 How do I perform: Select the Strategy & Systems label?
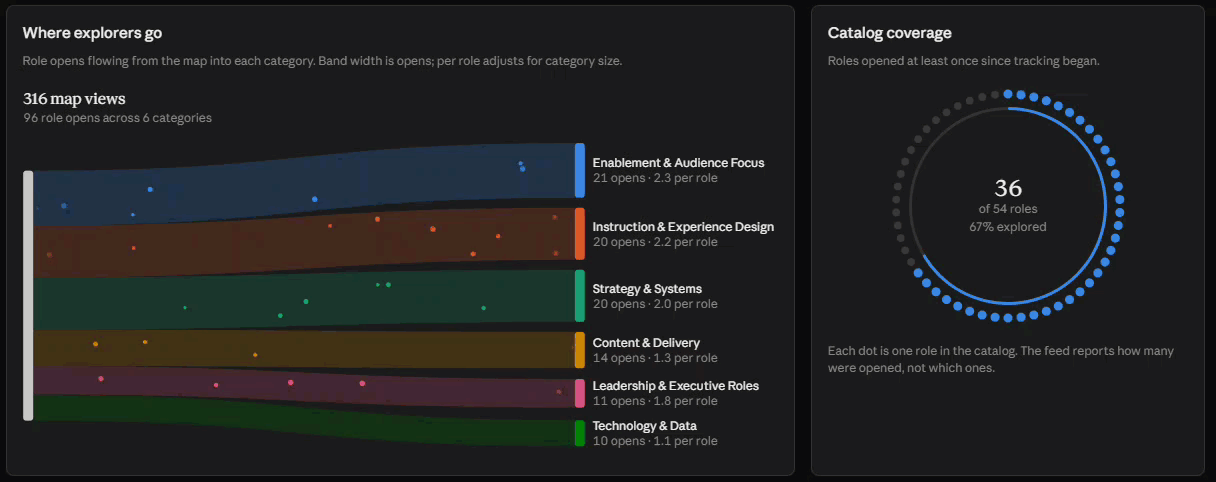647,289
